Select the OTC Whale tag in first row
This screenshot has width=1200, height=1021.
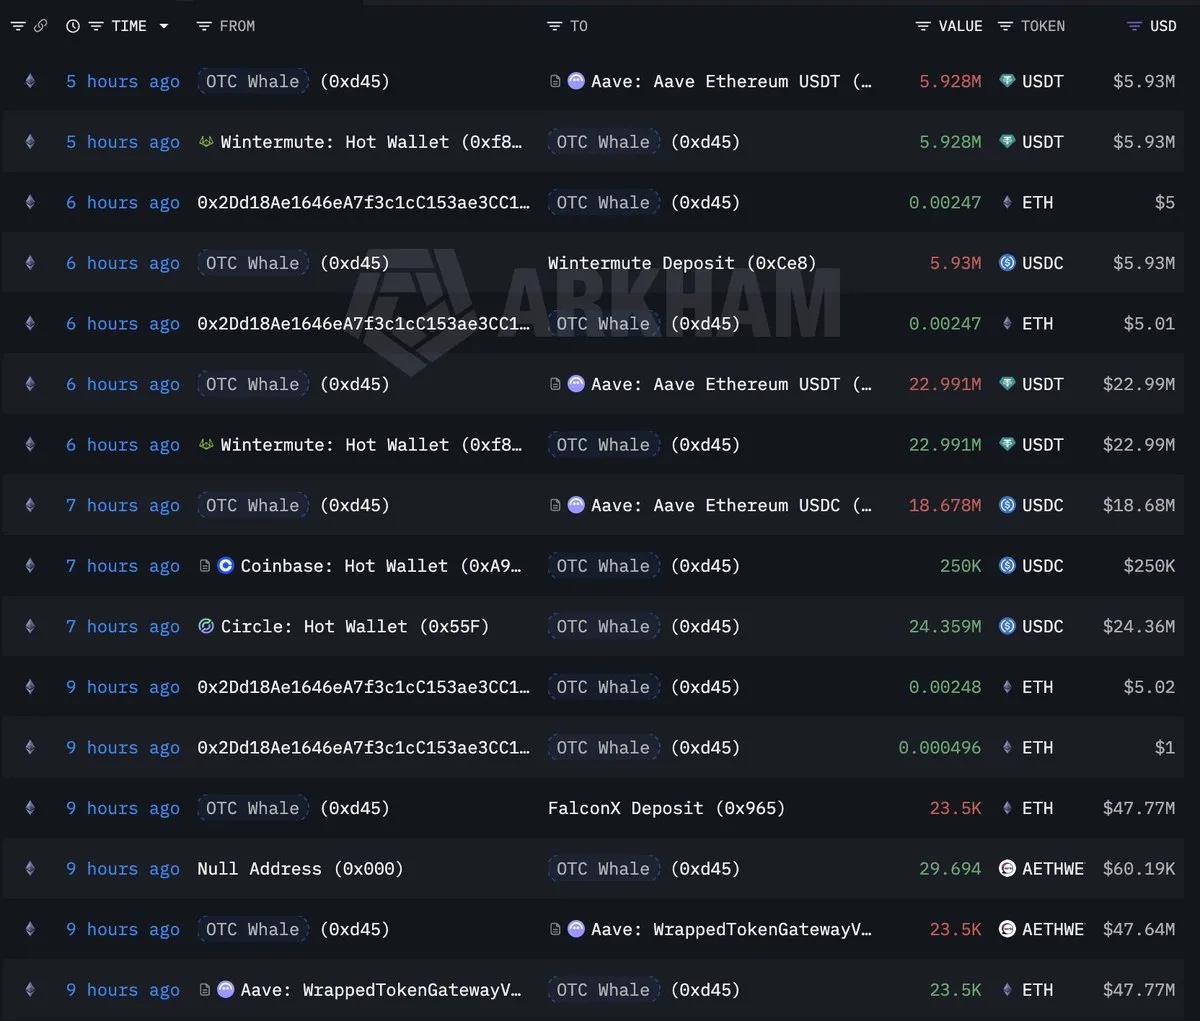252,81
